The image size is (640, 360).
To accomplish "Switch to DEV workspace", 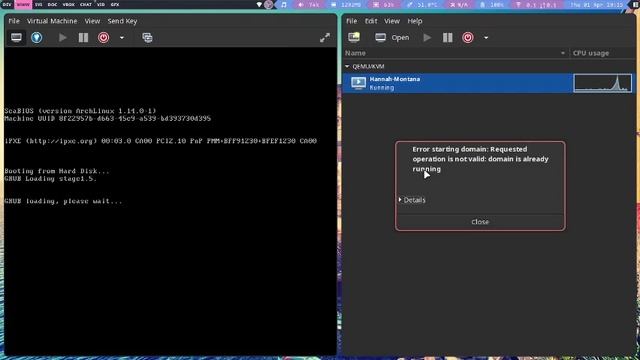I will pos(7,4).
